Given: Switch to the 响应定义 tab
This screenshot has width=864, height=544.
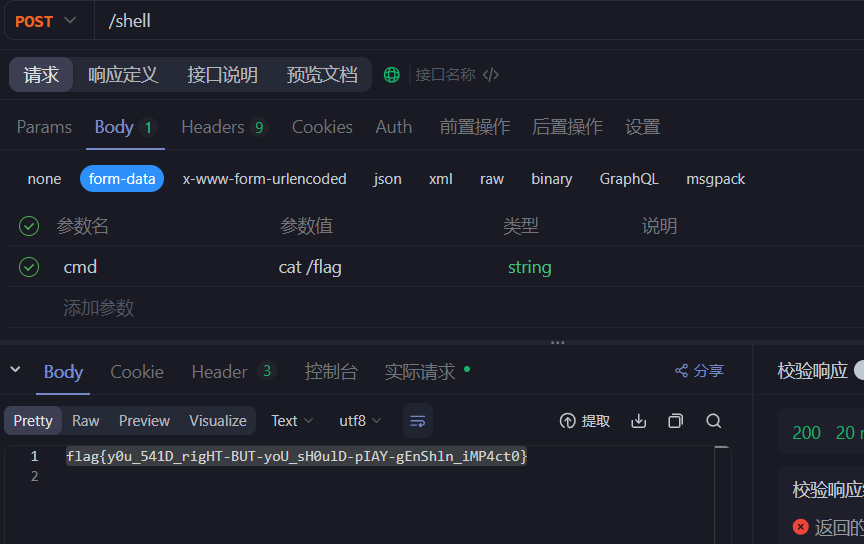Looking at the screenshot, I should pyautogui.click(x=123, y=74).
